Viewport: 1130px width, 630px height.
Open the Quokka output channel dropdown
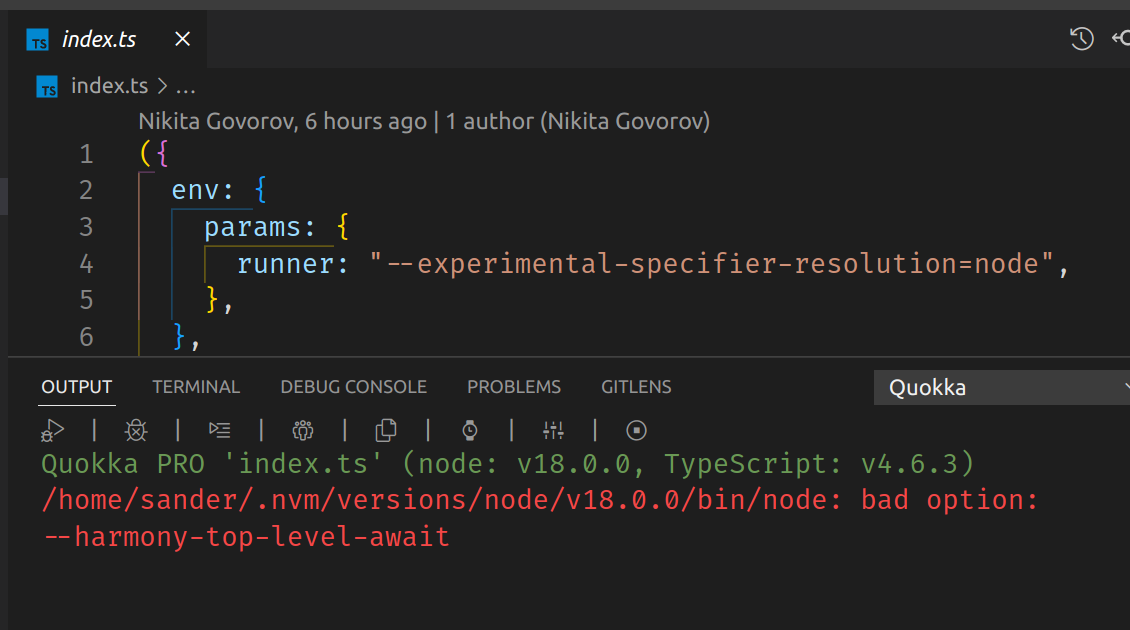(x=1000, y=387)
